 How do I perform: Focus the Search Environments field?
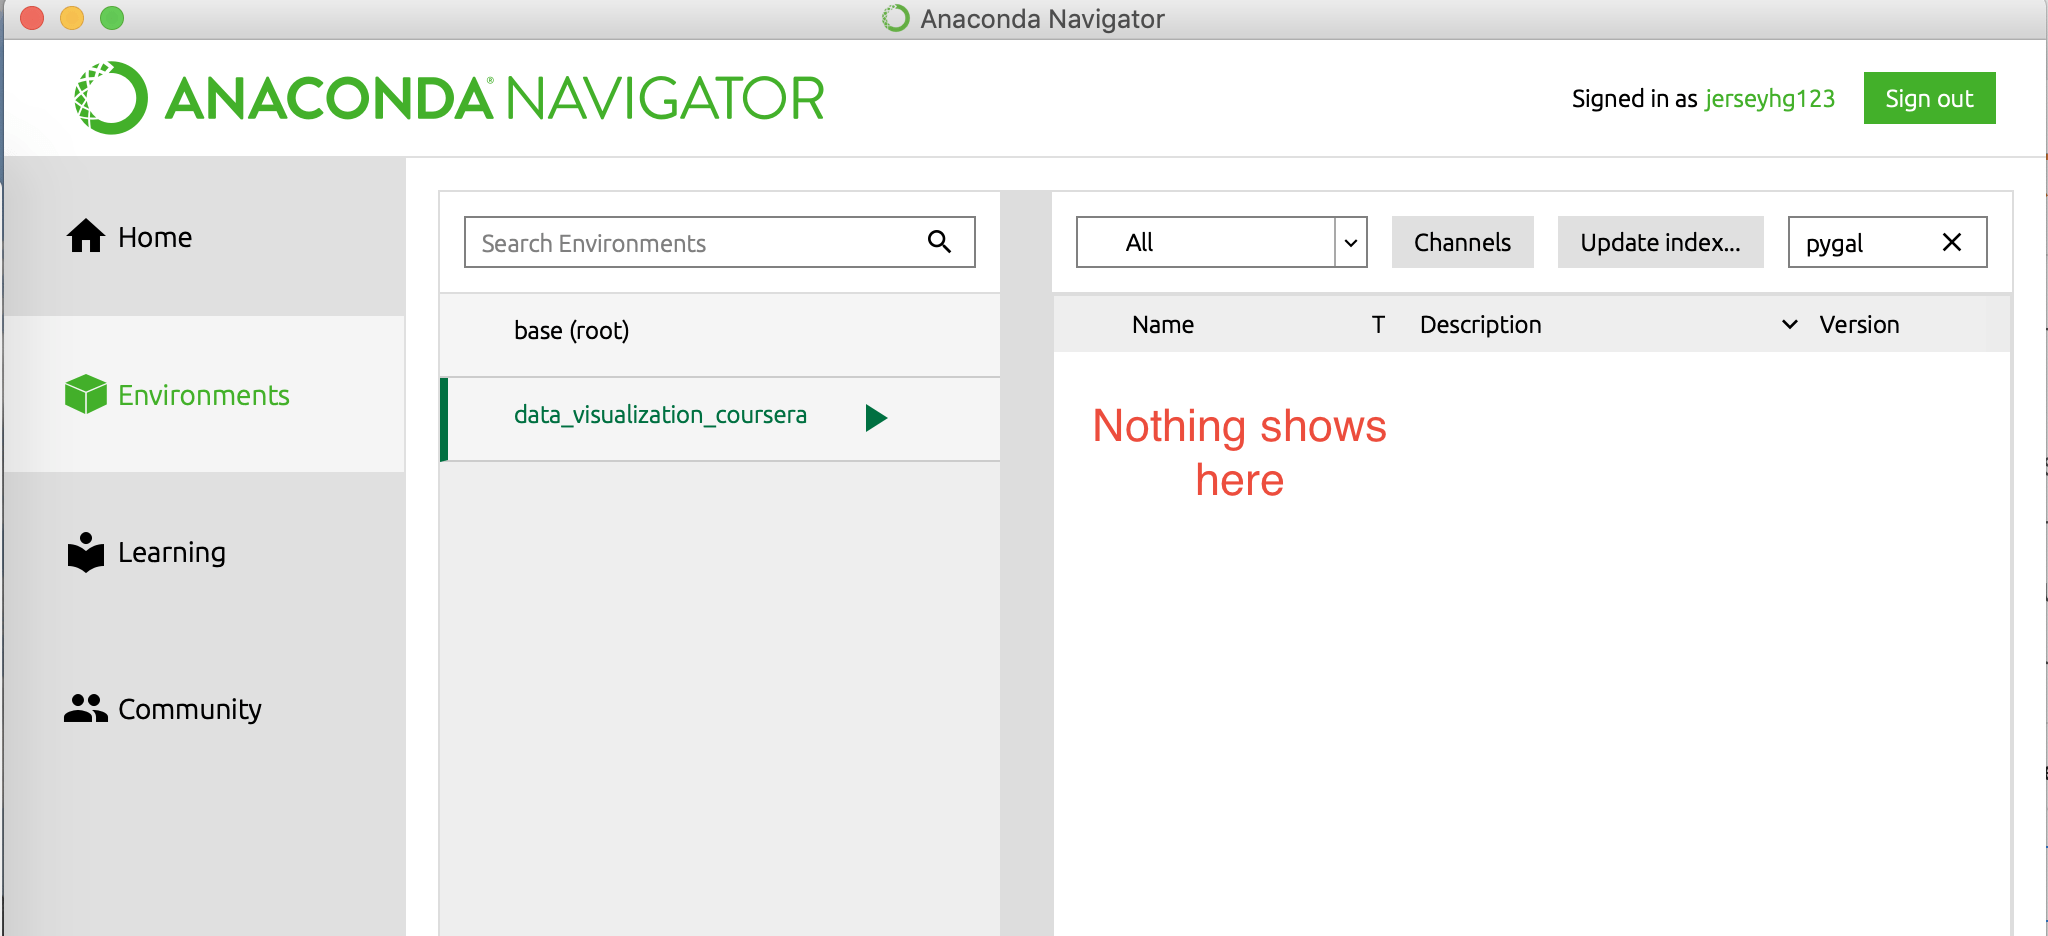[x=719, y=242]
